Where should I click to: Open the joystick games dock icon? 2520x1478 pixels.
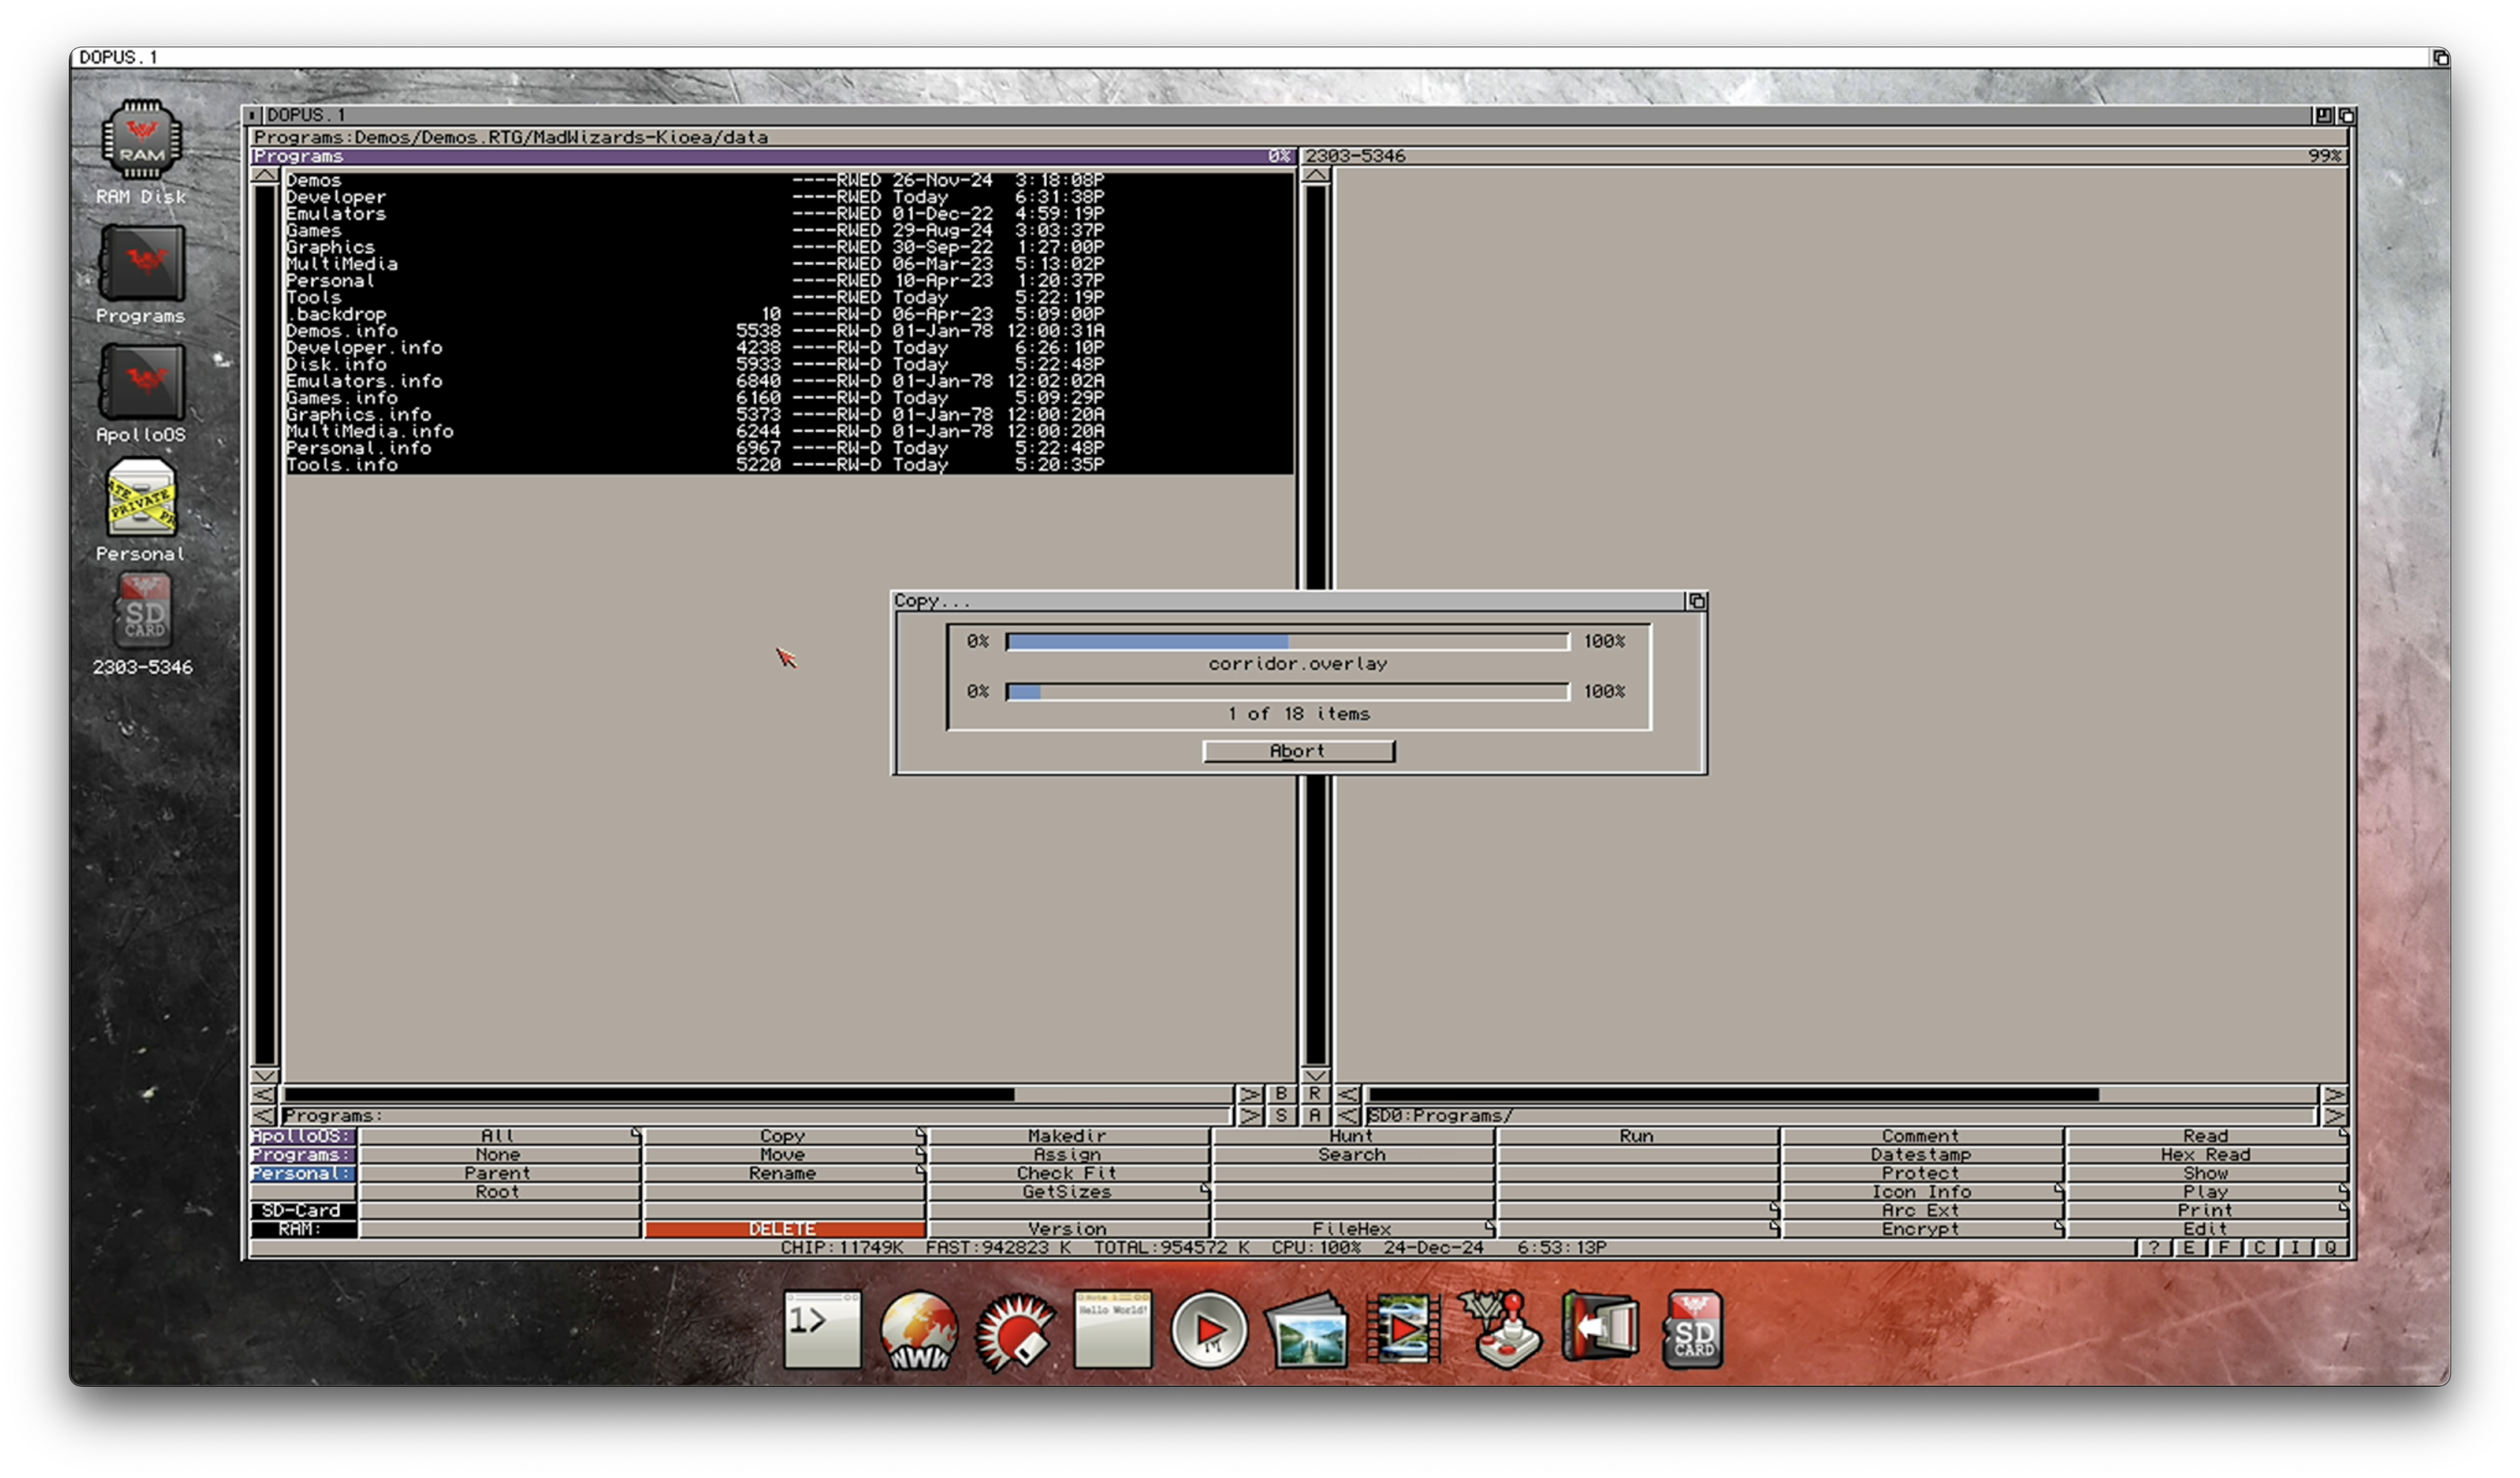pos(1500,1330)
